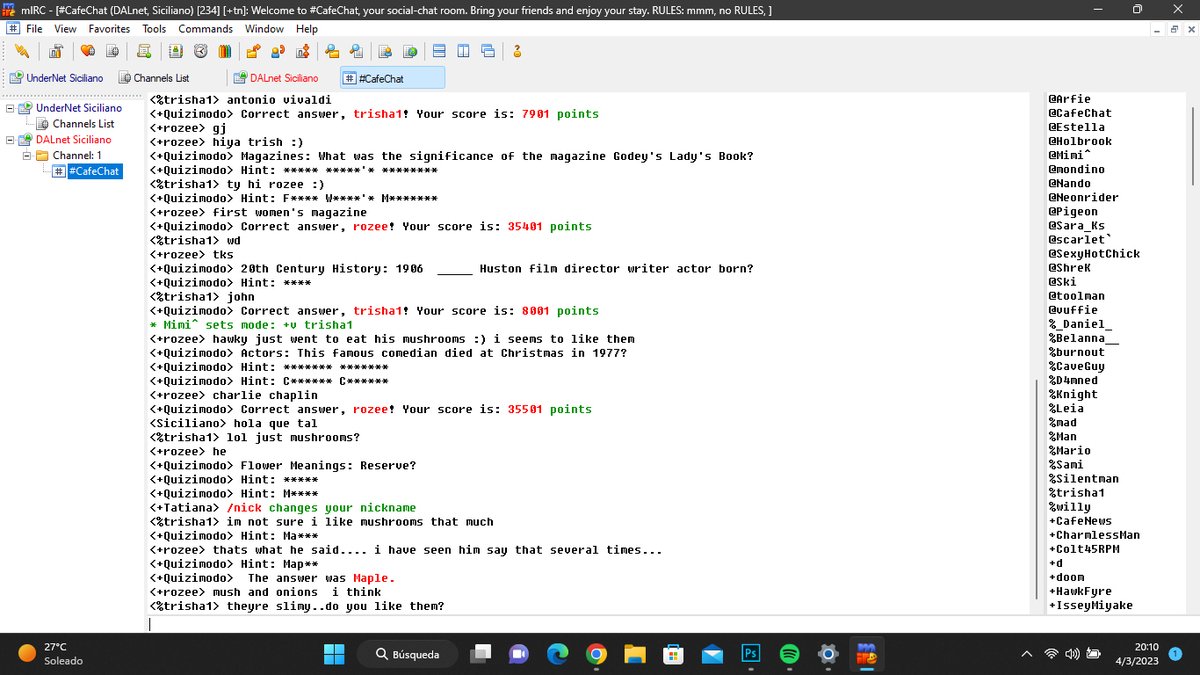
Task: Switch to Channels List switchbar tab
Action: (155, 78)
